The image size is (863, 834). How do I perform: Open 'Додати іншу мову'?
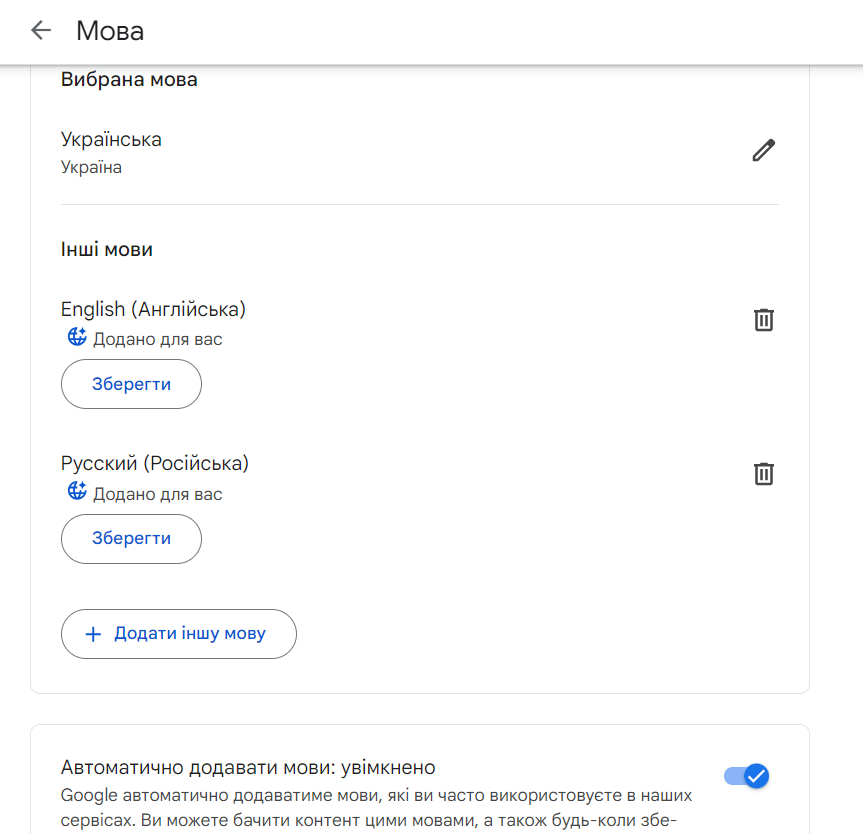(178, 633)
